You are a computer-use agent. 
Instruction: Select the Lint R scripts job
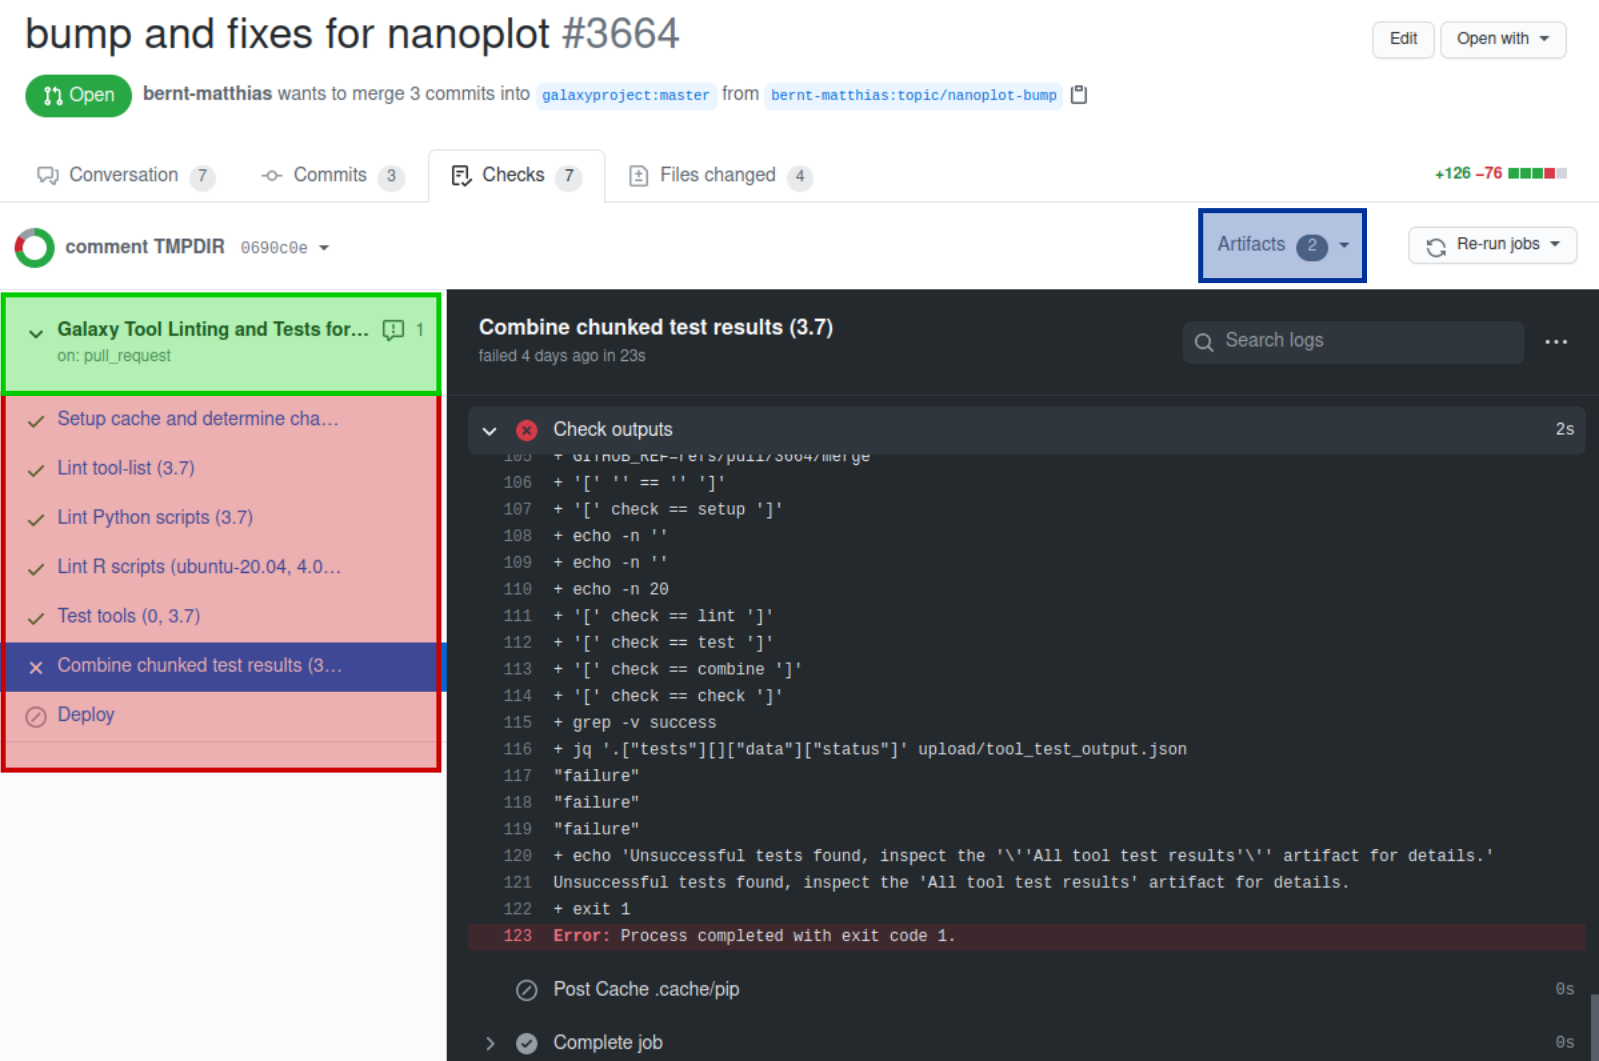tap(222, 567)
